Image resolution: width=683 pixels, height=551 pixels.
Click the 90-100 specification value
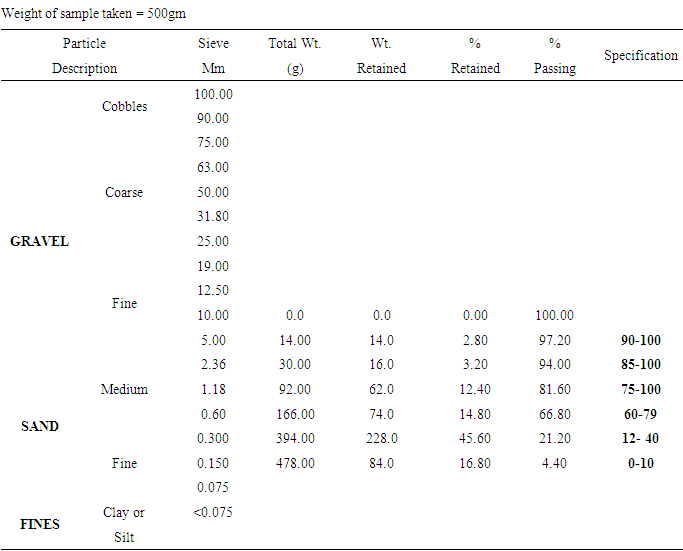coord(640,341)
